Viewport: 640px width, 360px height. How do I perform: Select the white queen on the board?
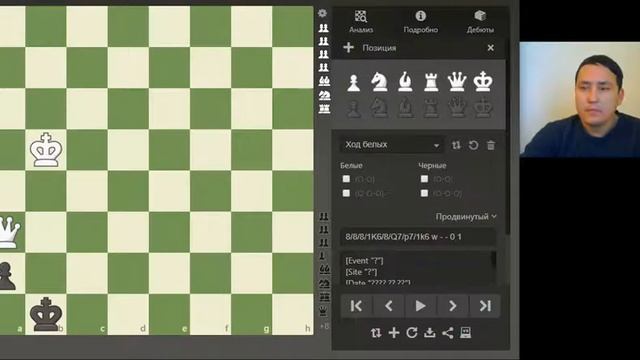pos(9,232)
